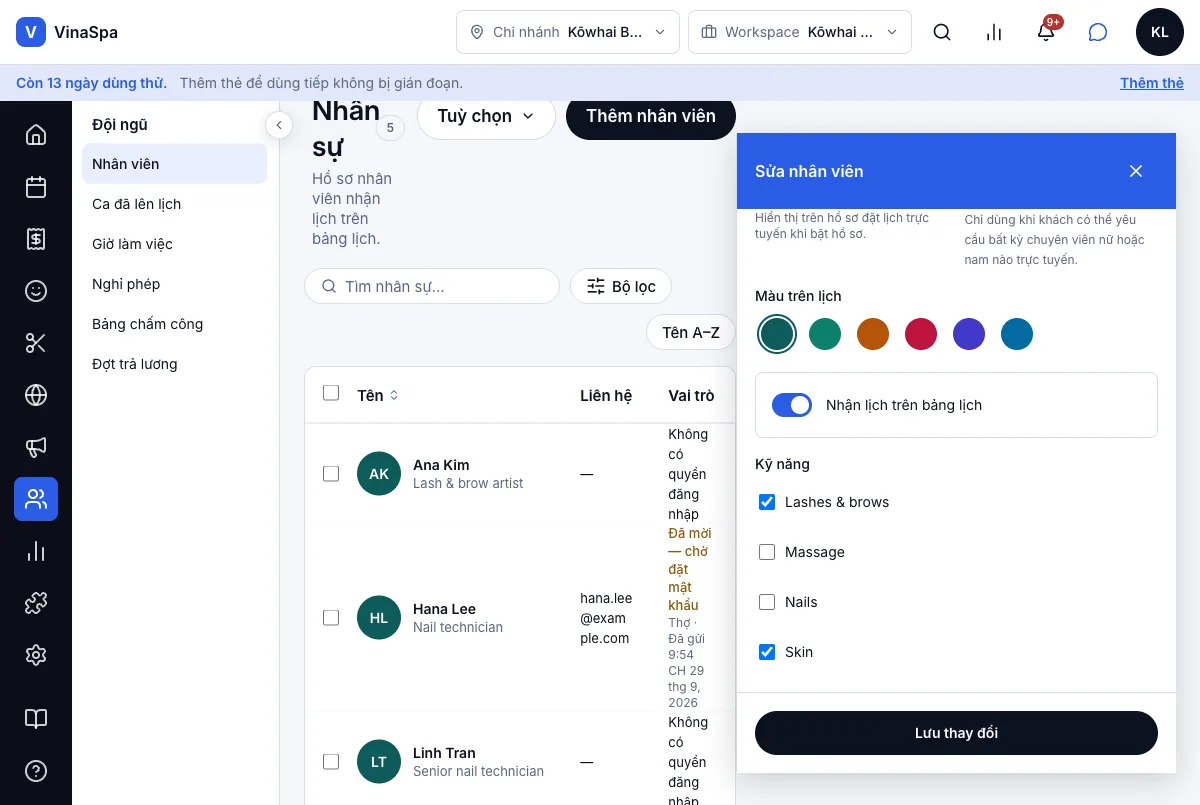
Task: Open the bar chart reports icon in the sidebar
Action: [x=36, y=551]
